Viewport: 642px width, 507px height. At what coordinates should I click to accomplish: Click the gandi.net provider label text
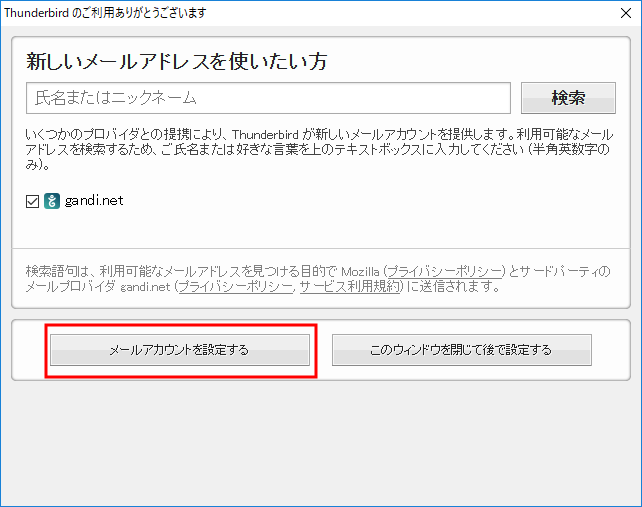pyautogui.click(x=94, y=201)
